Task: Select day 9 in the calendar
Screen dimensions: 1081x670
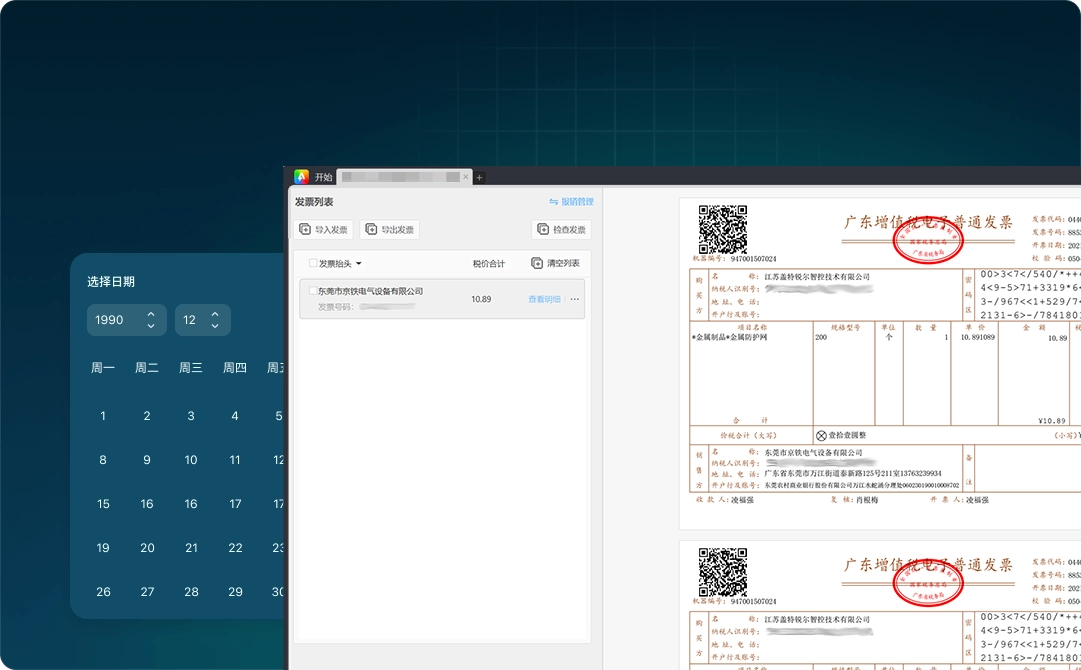Action: (147, 460)
